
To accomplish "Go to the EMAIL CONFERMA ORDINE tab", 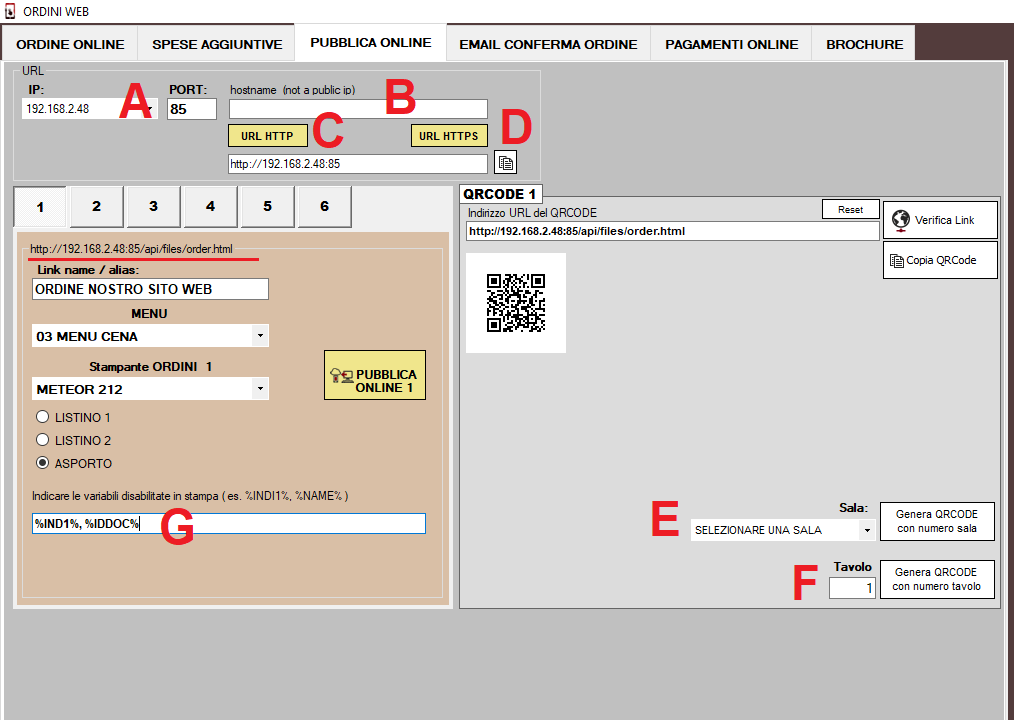I will point(548,44).
